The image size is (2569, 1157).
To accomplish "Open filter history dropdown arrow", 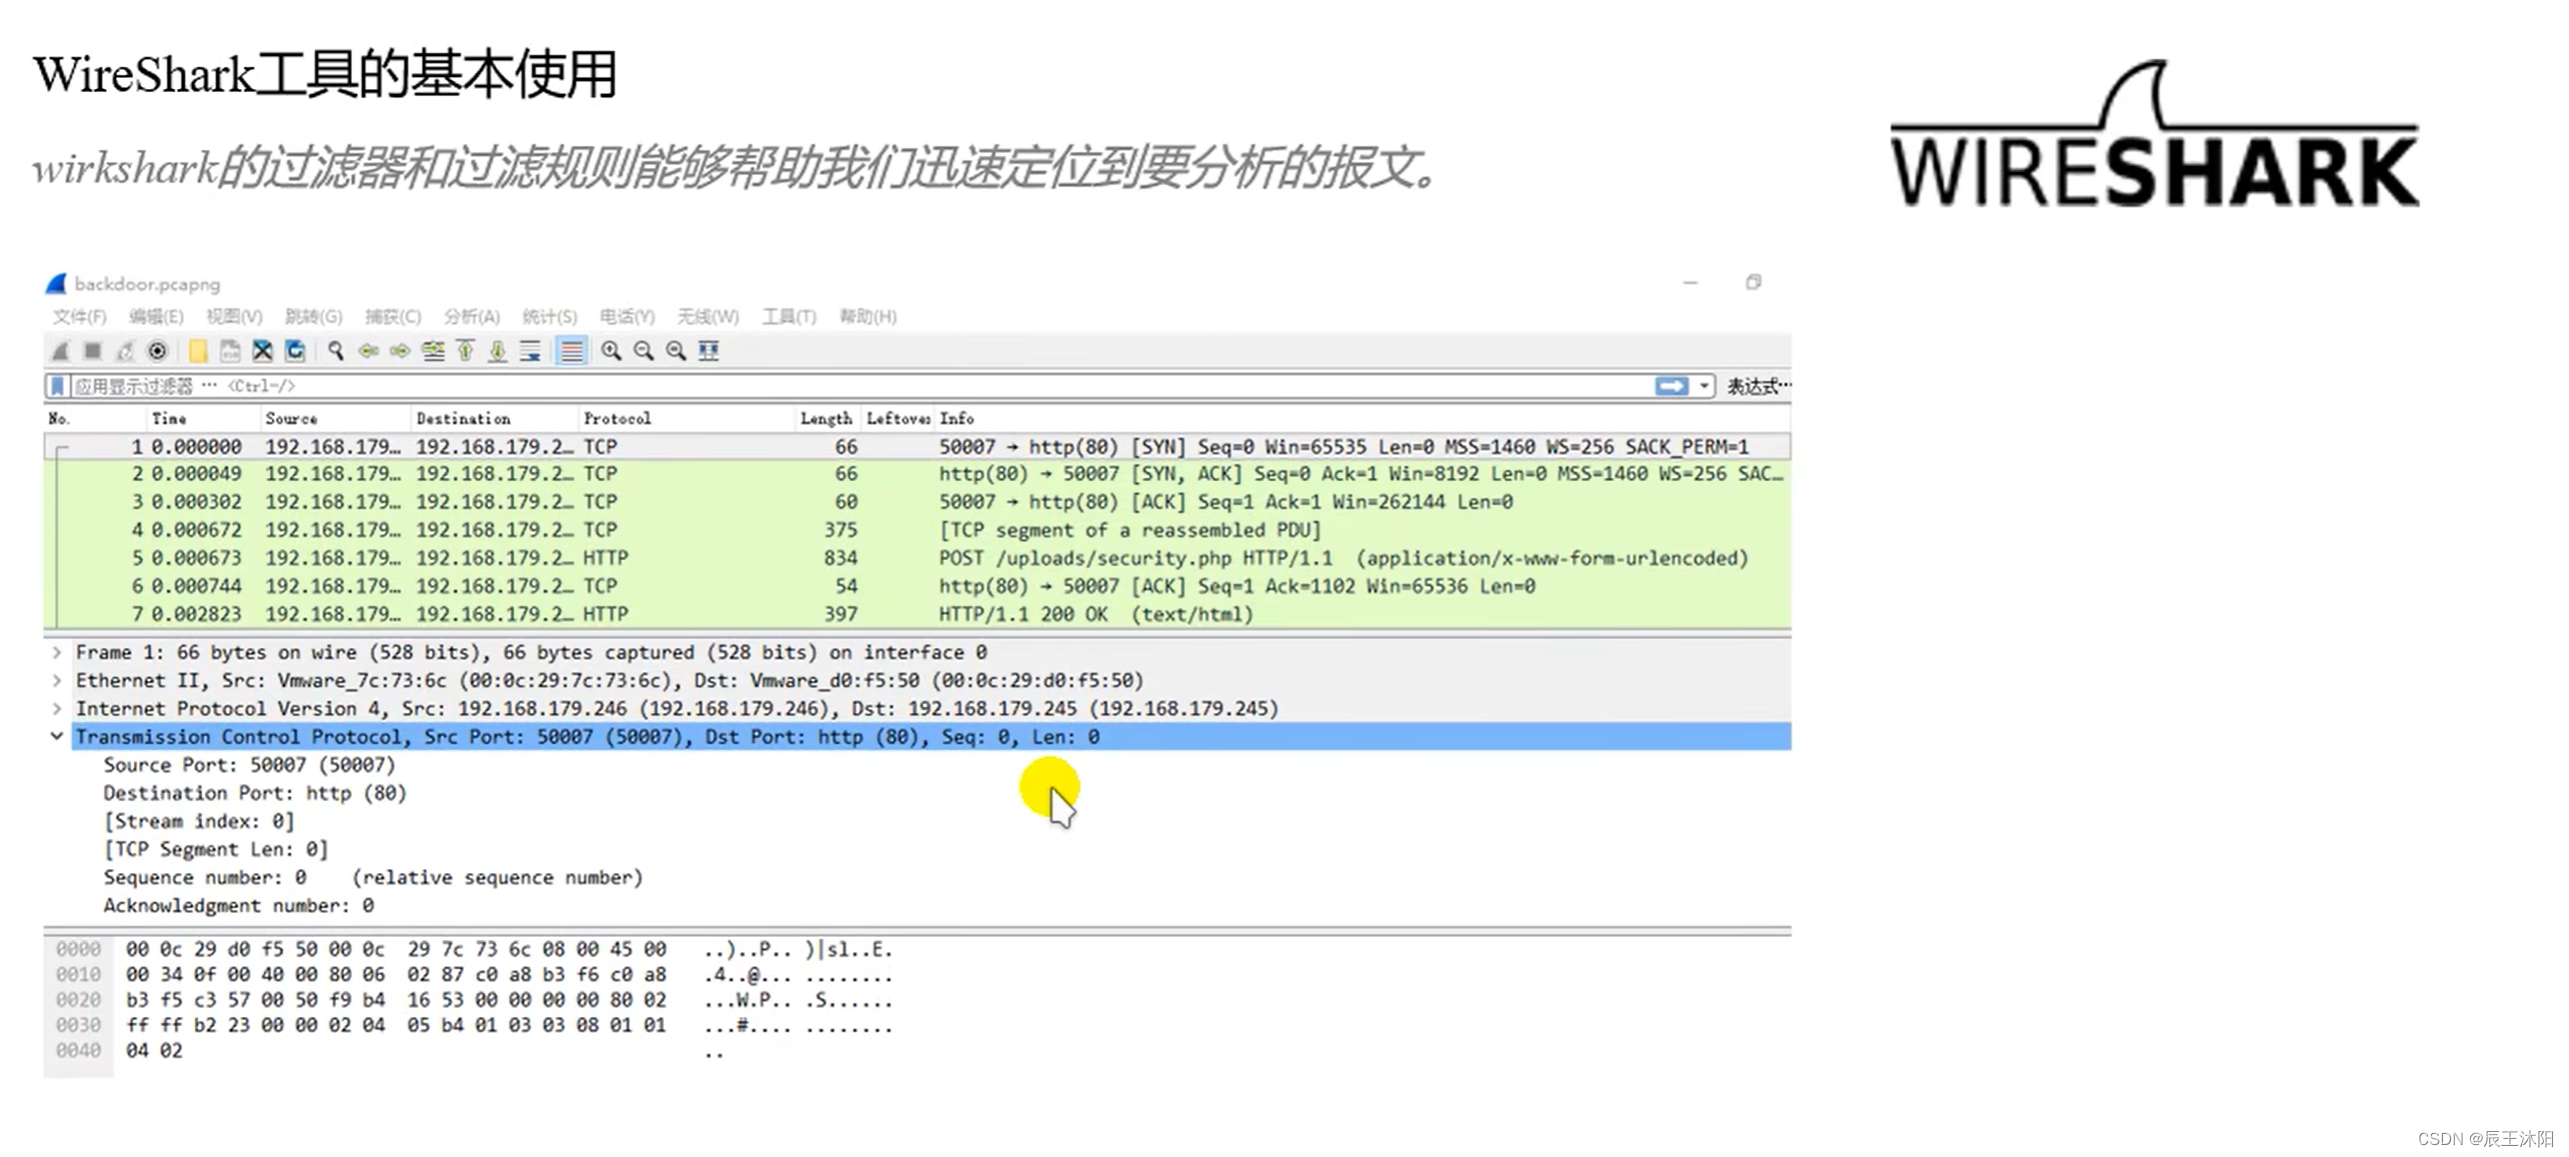I will coord(1704,386).
